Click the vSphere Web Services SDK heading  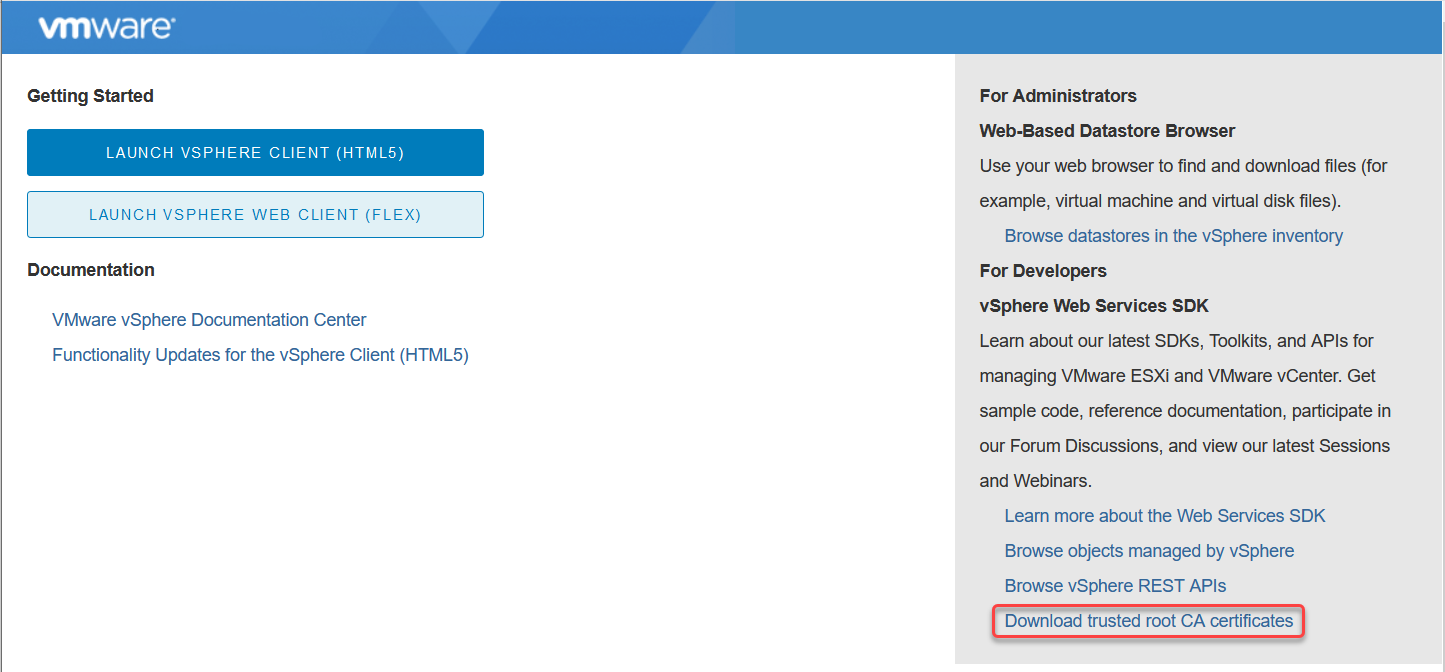click(x=1094, y=306)
